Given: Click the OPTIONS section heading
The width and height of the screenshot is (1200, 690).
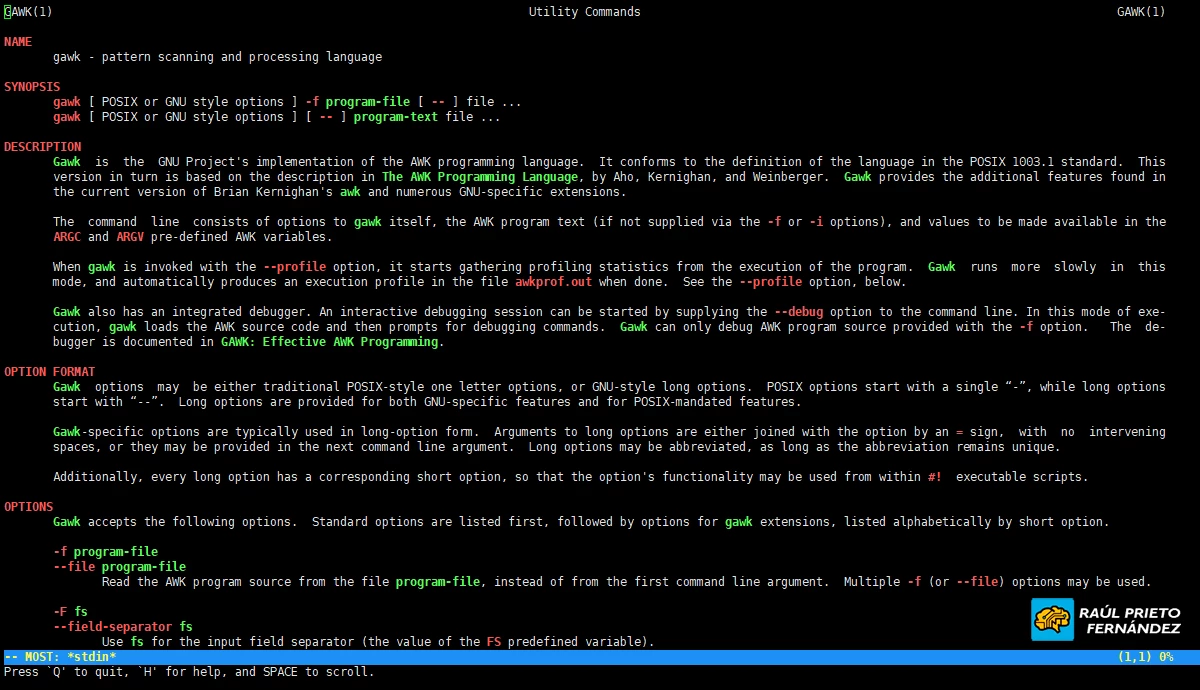Looking at the screenshot, I should coord(28,507).
